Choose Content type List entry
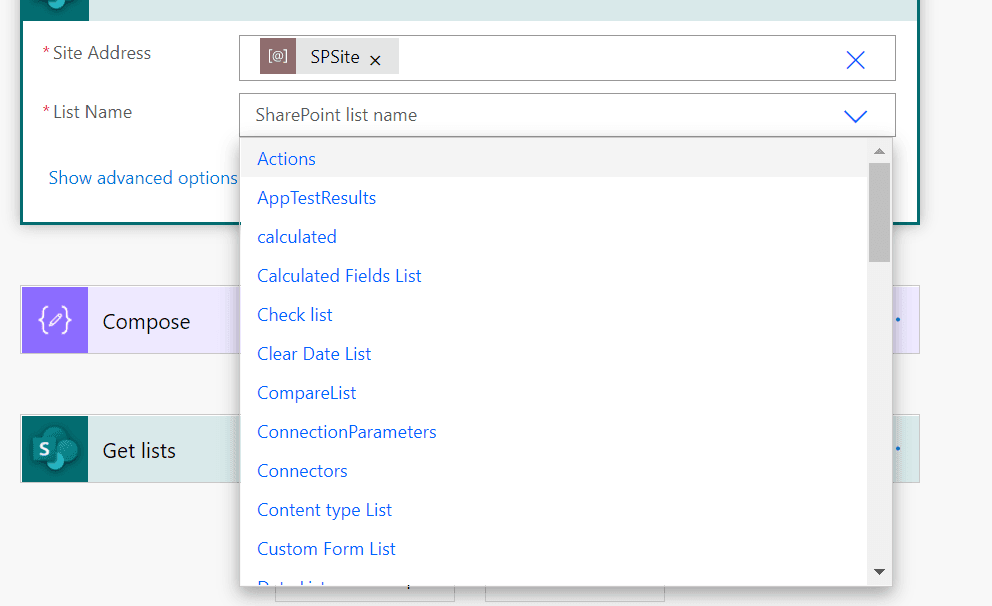The width and height of the screenshot is (992, 606). pos(554,510)
